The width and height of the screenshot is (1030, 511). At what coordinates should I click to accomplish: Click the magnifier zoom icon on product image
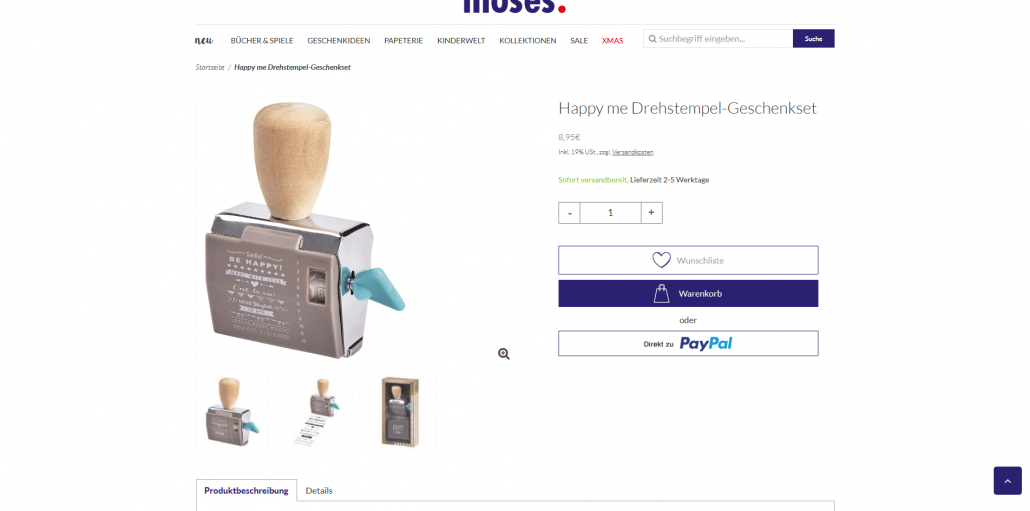pos(504,354)
